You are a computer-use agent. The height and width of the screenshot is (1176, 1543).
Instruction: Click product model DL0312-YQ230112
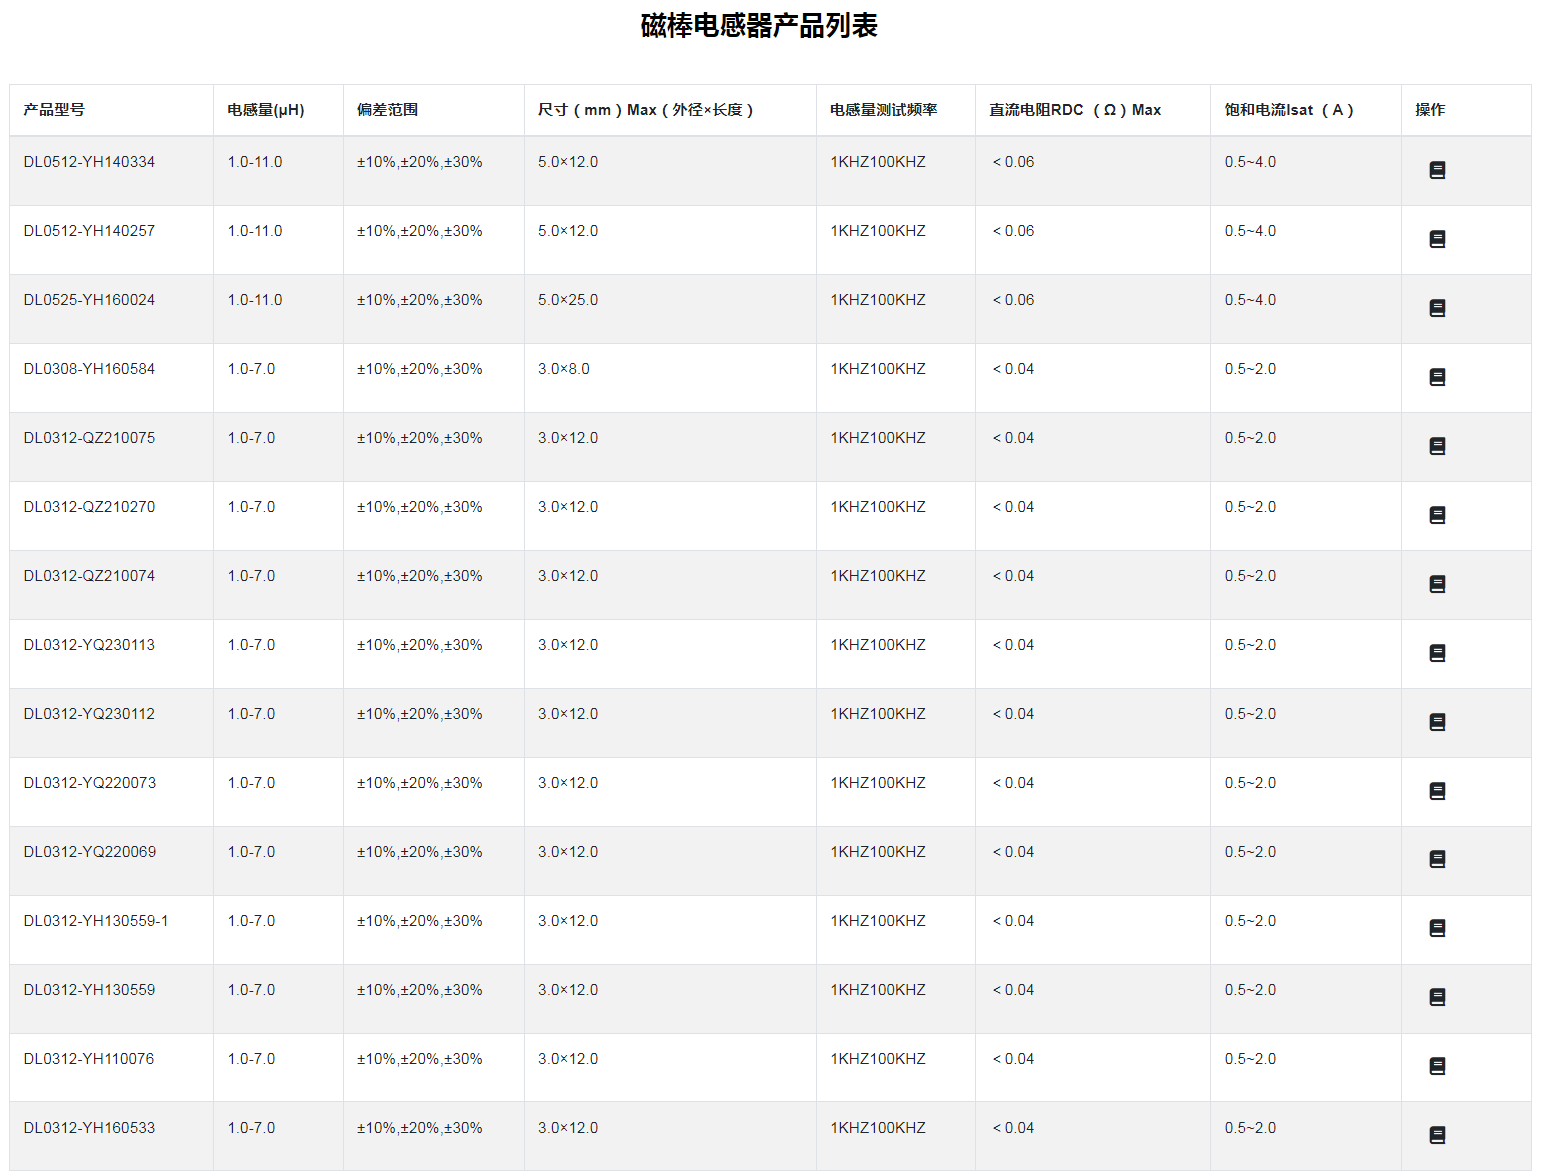coord(89,714)
